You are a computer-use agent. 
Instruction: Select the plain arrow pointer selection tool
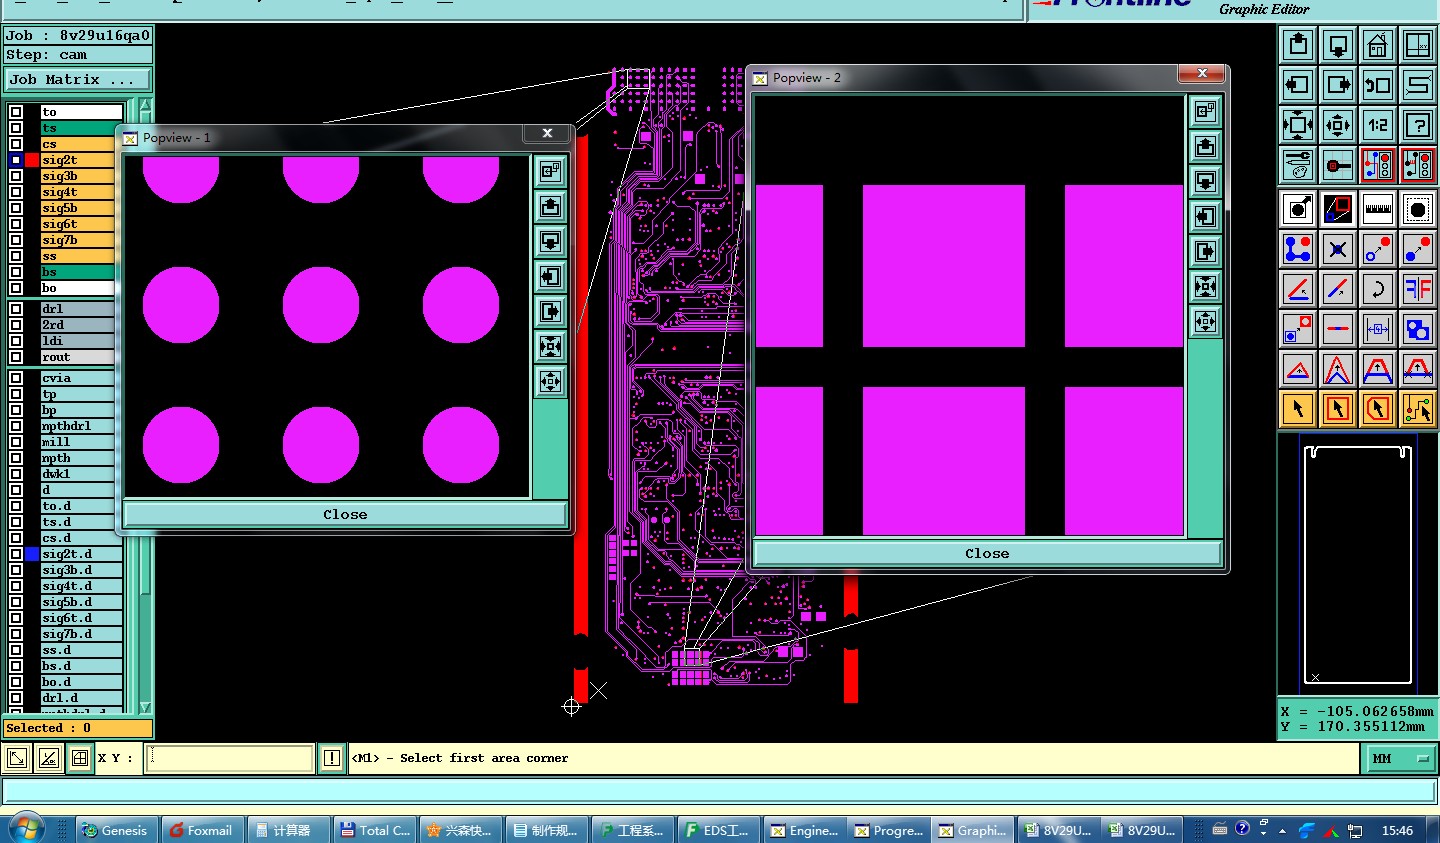[x=1298, y=409]
